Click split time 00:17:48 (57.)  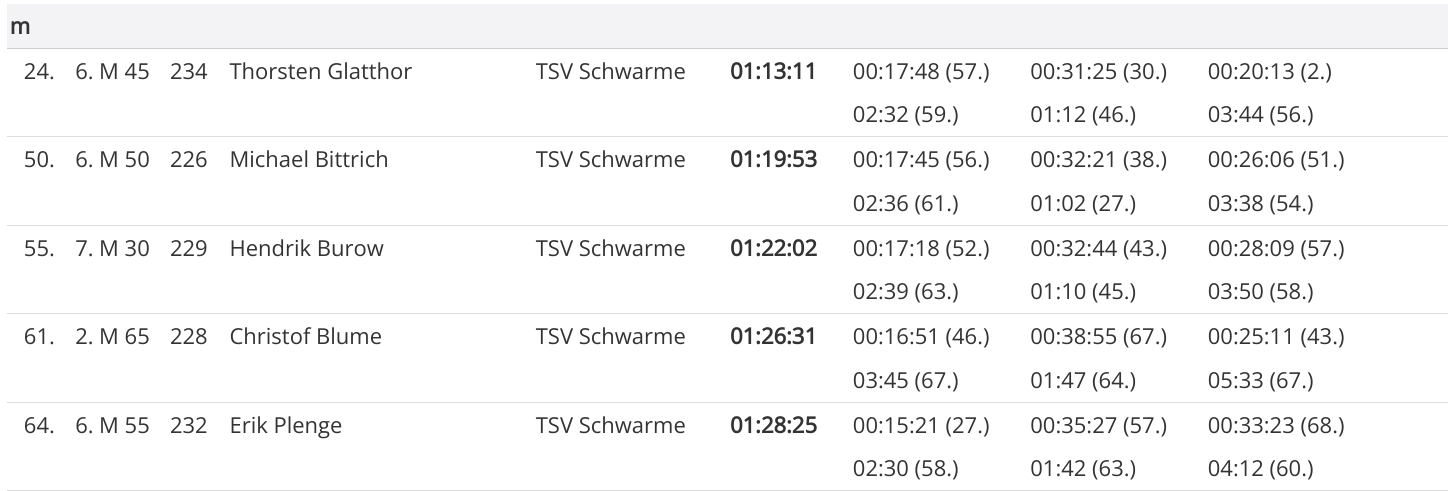[920, 72]
